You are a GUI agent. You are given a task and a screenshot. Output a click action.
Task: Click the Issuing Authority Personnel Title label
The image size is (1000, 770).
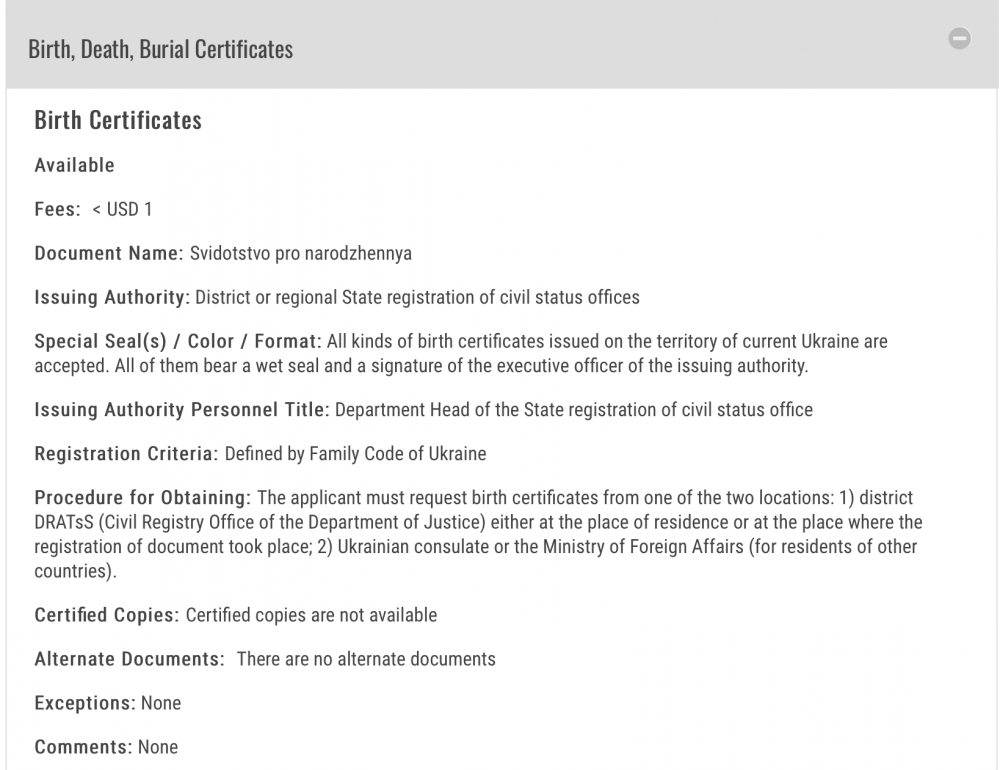[182, 410]
